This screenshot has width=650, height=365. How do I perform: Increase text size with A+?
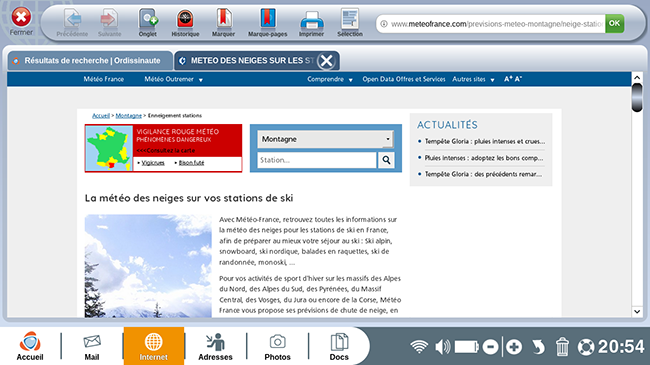(508, 79)
